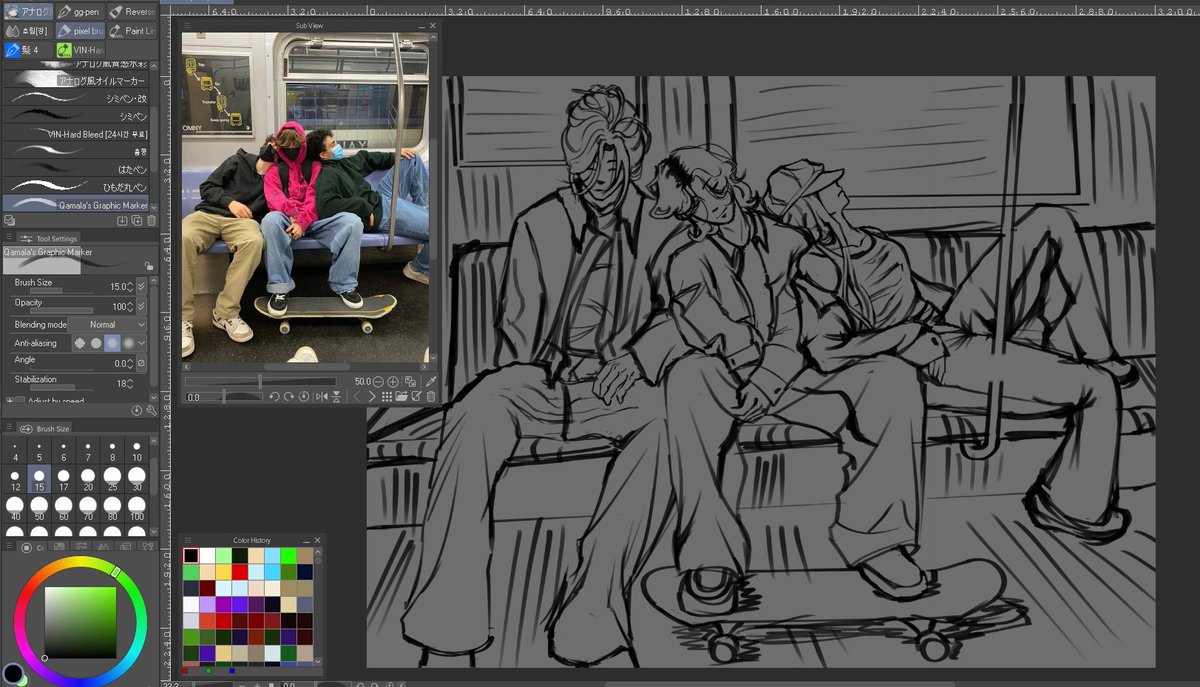
Task: Open Tool Settings panel menu icon
Action: point(9,238)
